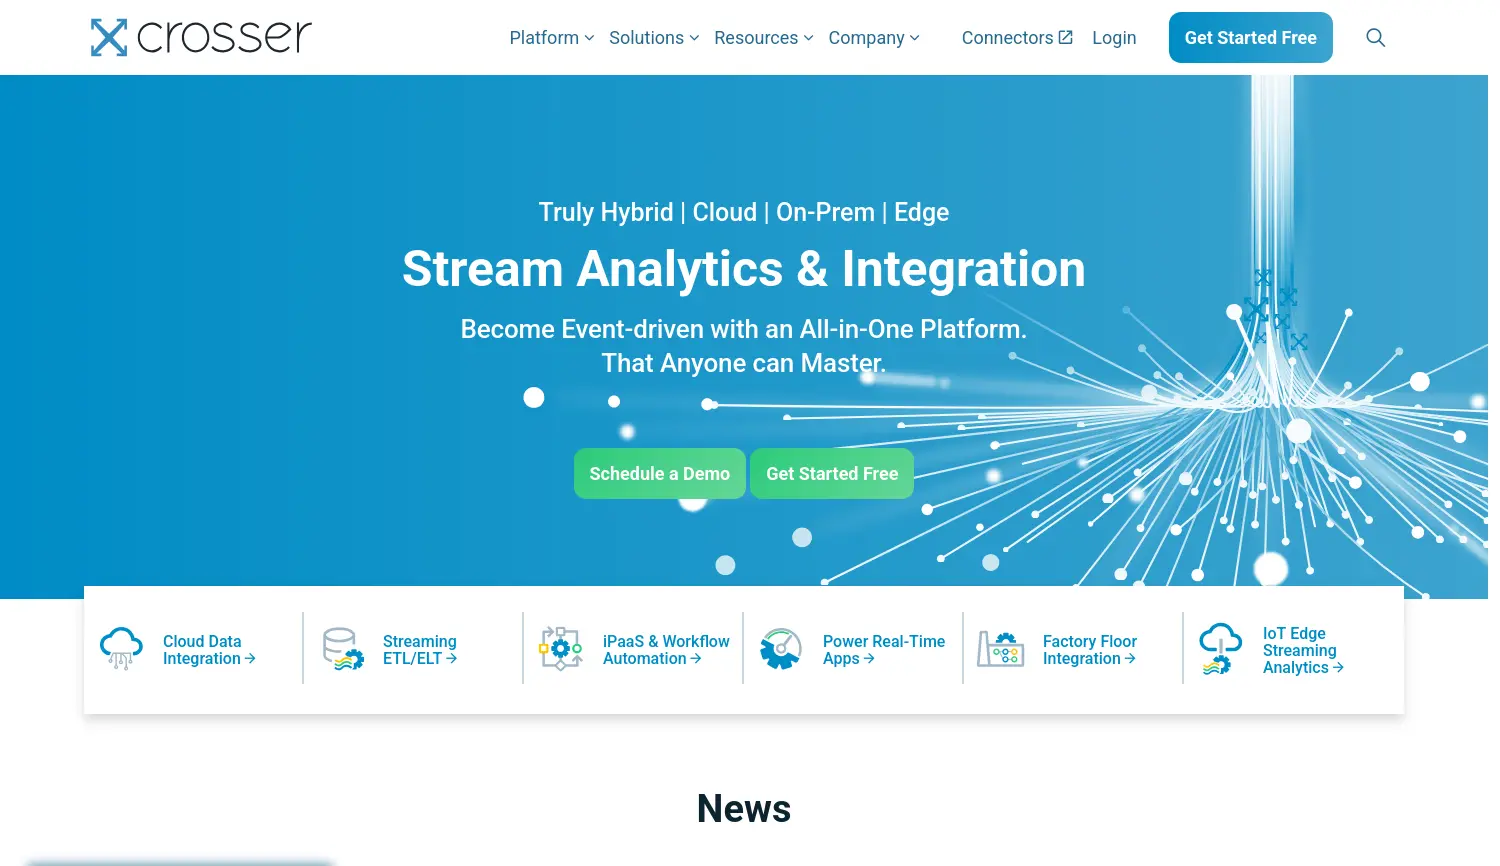Click the iPaaS & Workflow Automation icon
Screen dimensions: 1500x866
tap(561, 648)
